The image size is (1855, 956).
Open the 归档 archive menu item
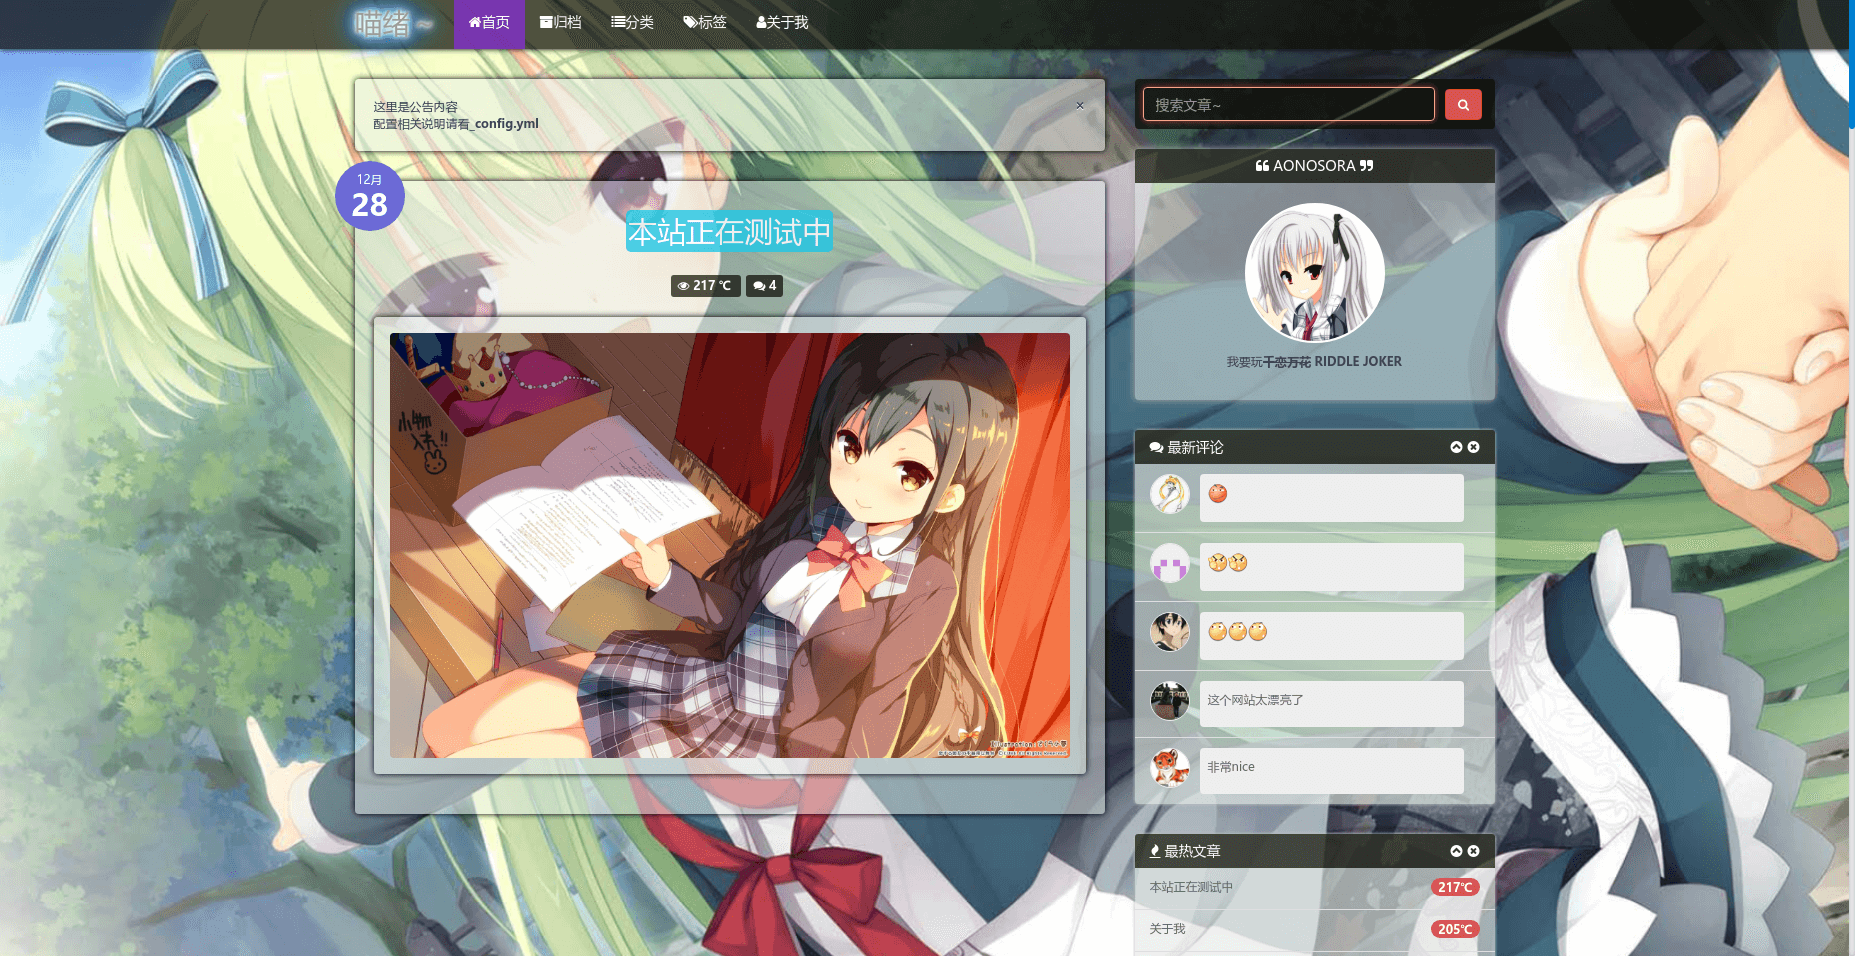(560, 22)
